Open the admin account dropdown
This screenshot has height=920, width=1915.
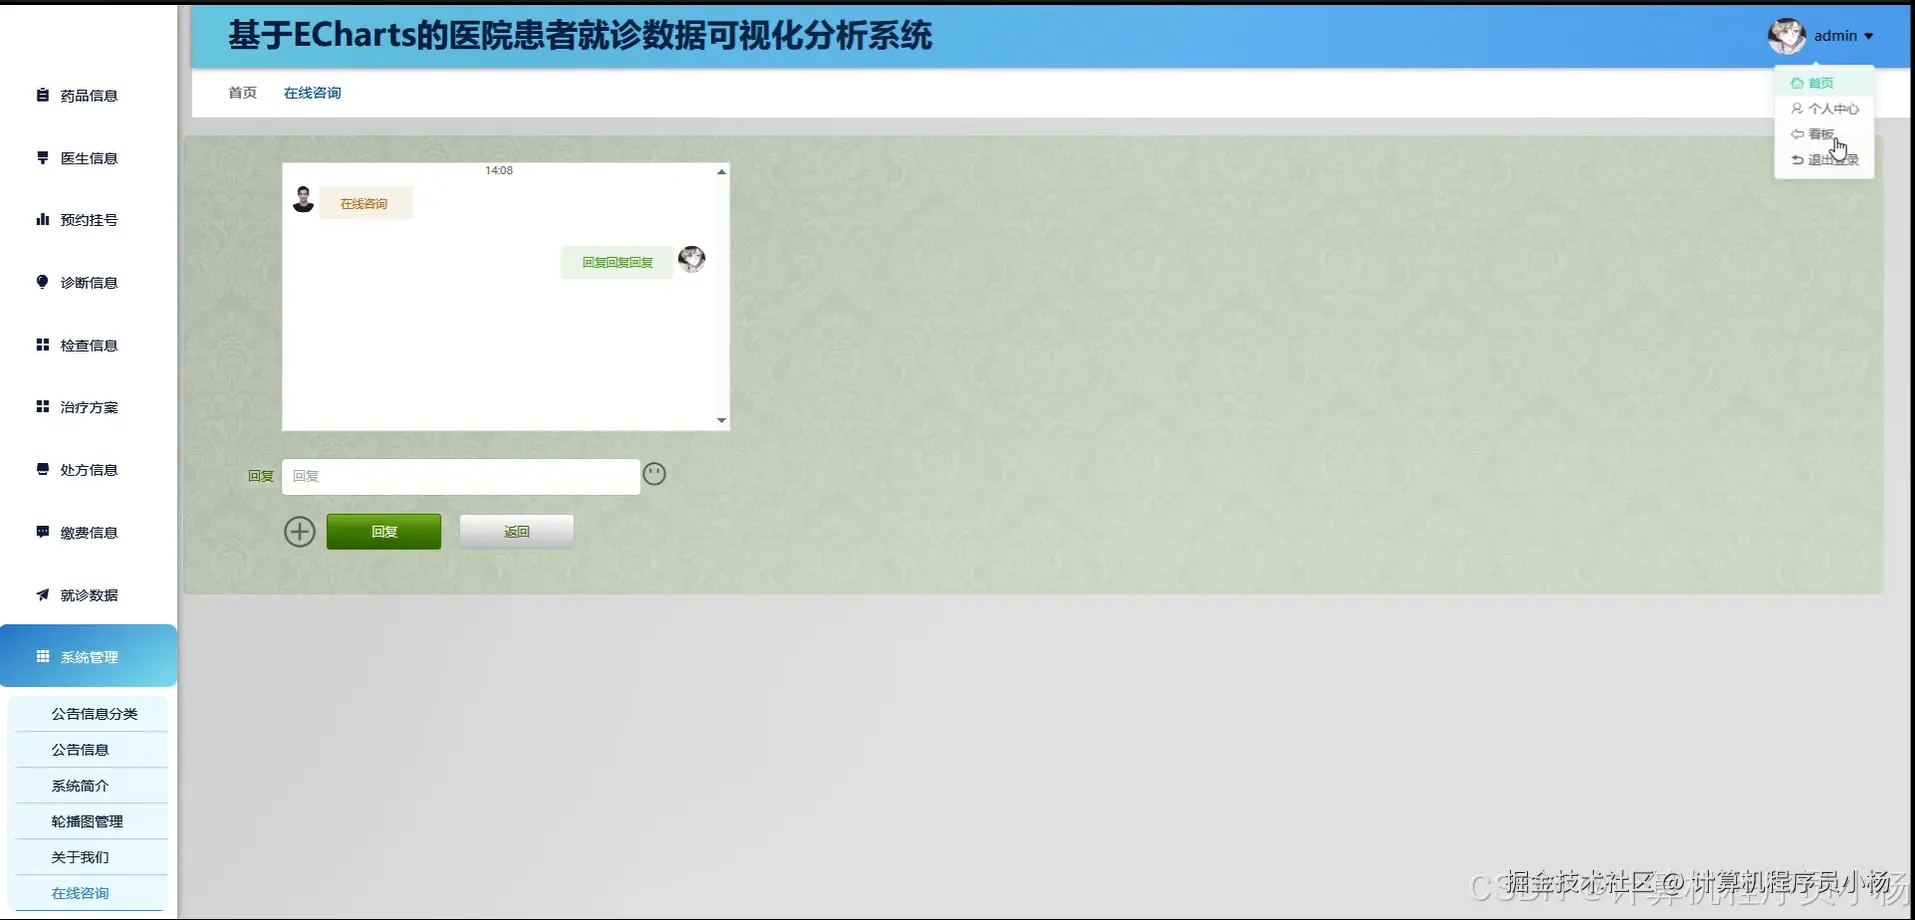pyautogui.click(x=1835, y=35)
